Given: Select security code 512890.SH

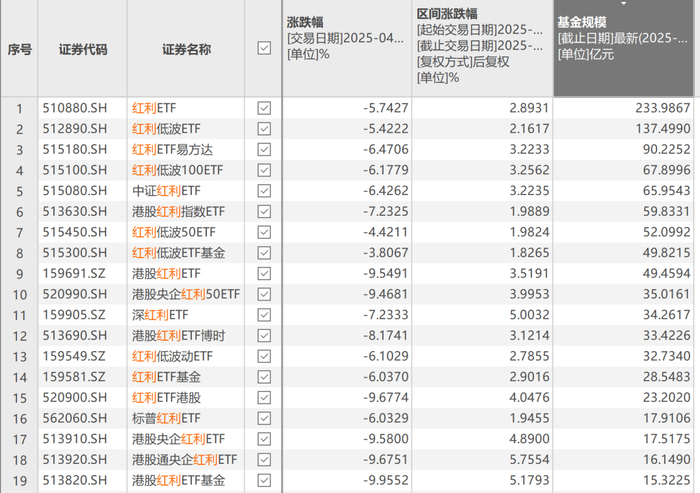Looking at the screenshot, I should [75, 129].
